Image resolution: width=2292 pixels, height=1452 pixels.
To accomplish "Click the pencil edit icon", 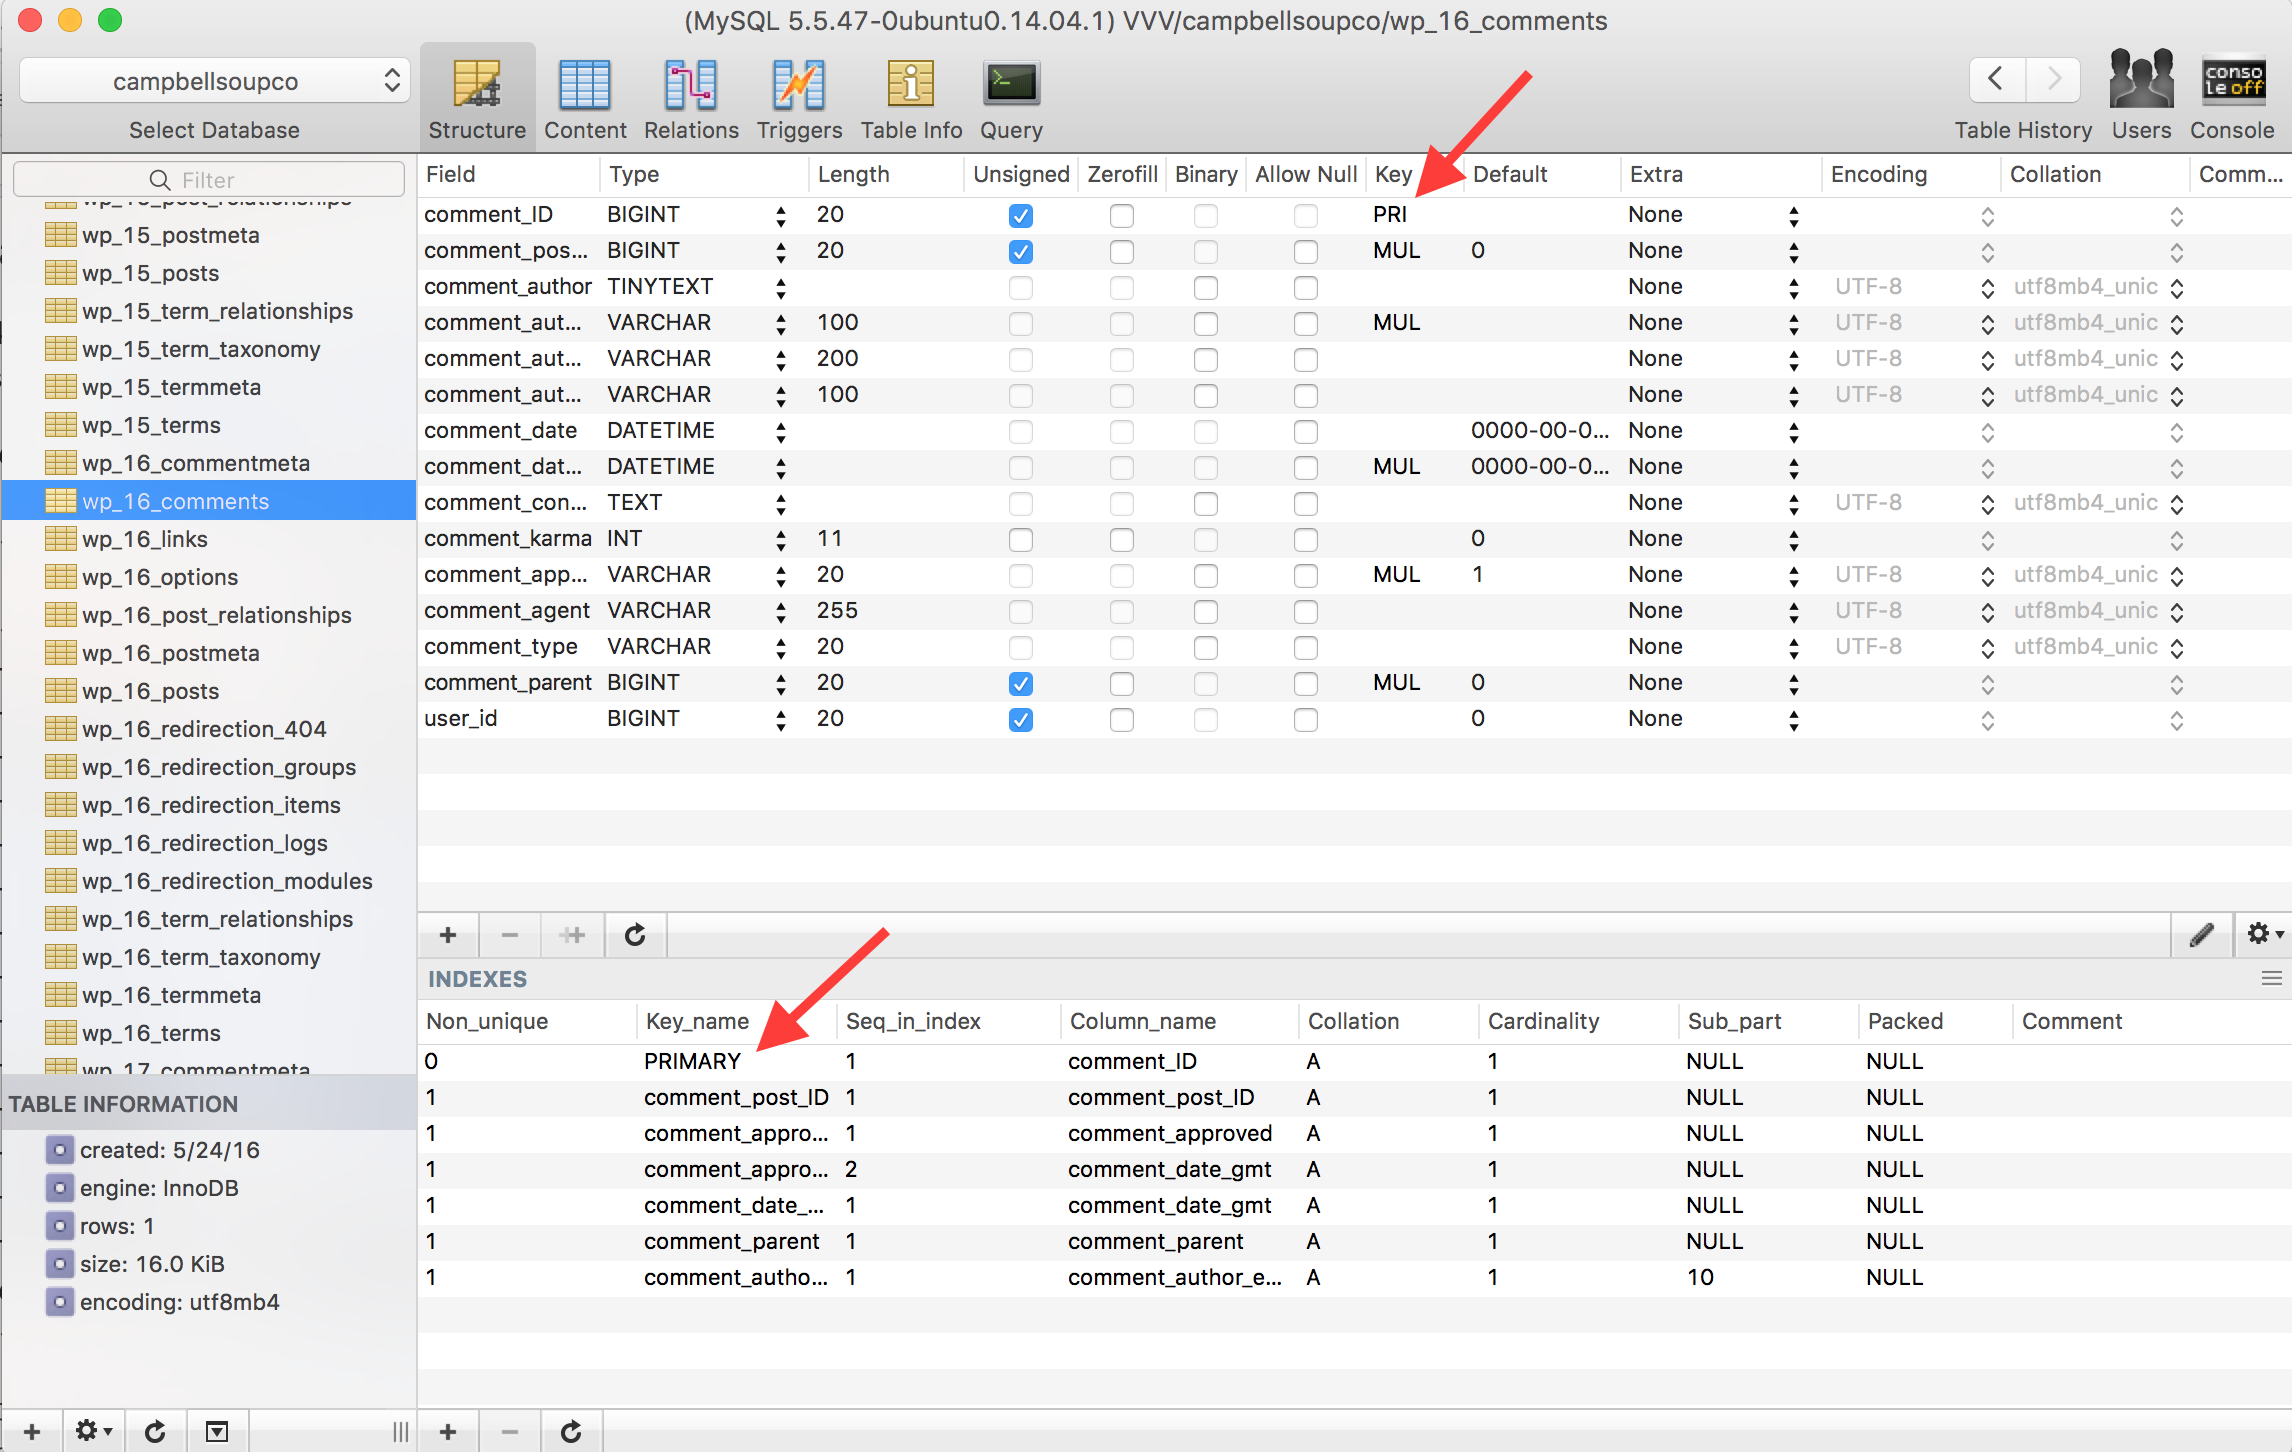I will [x=2201, y=934].
